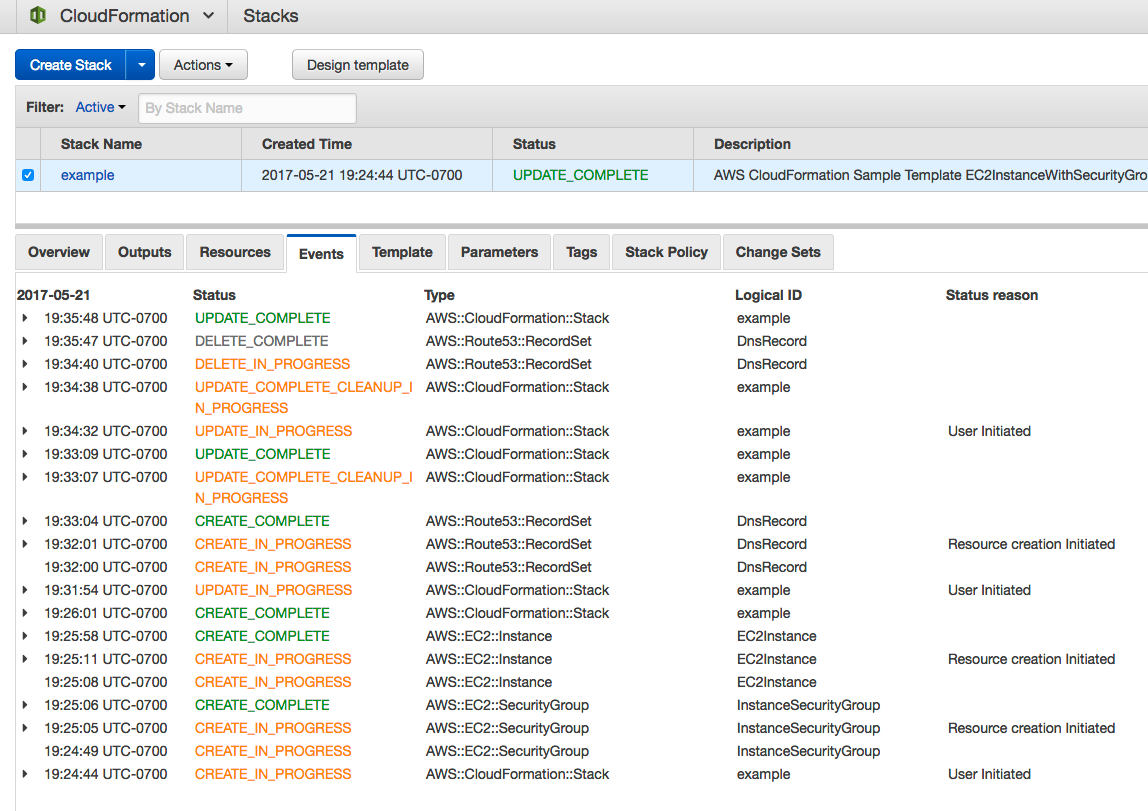This screenshot has height=811, width=1148.
Task: Open the Active filter dropdown
Action: coord(100,107)
